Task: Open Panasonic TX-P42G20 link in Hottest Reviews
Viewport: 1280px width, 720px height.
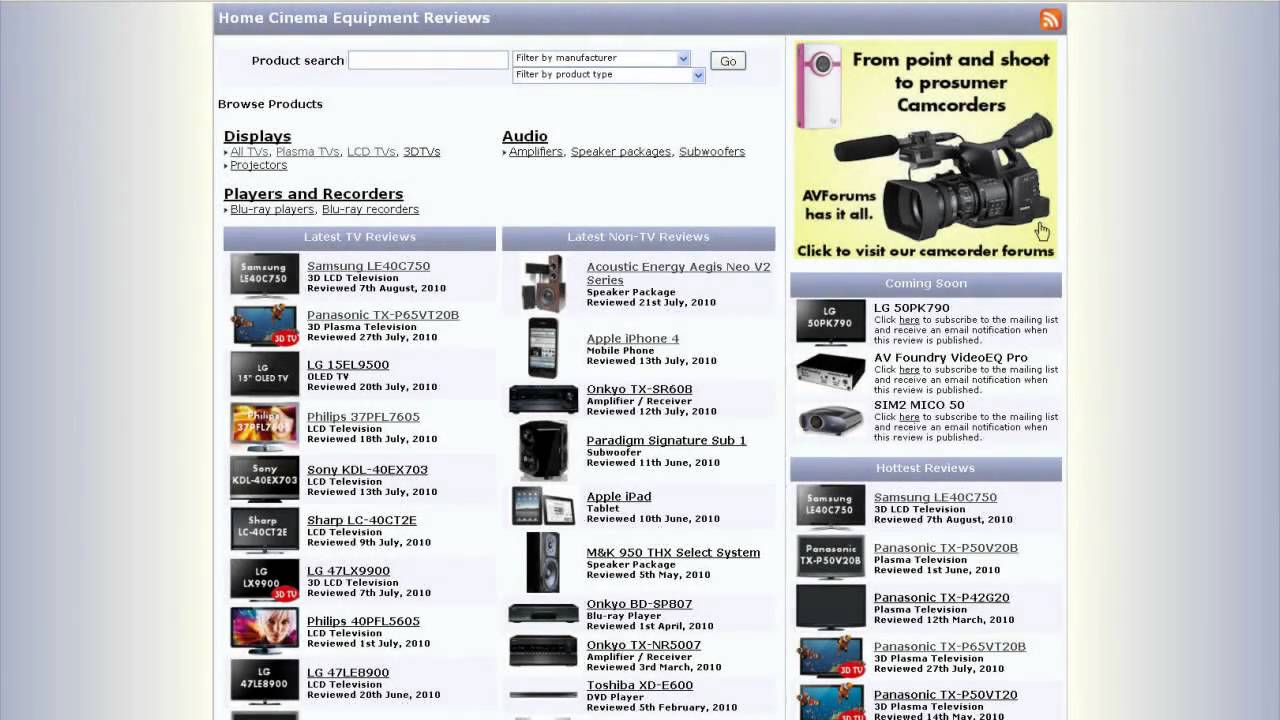Action: [x=942, y=598]
